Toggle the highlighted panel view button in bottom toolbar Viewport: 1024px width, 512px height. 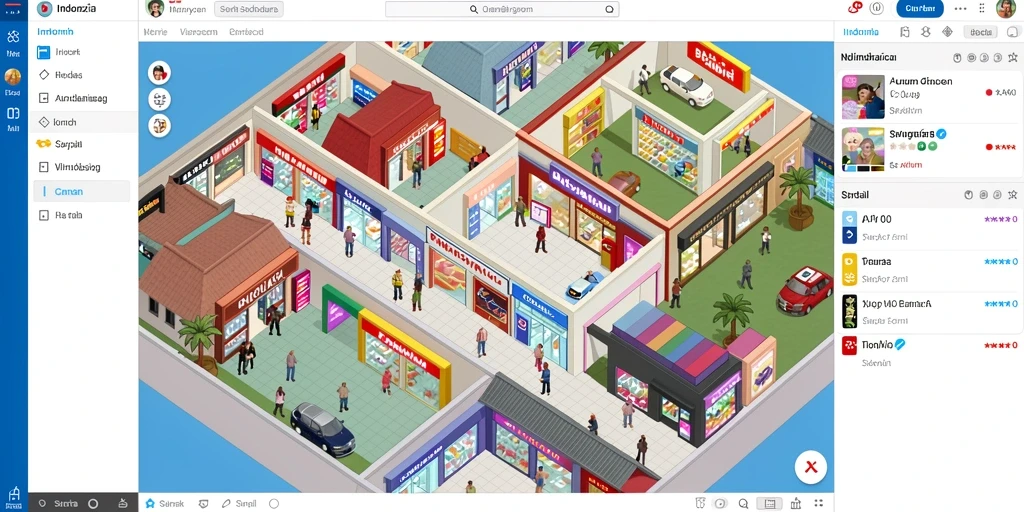(769, 504)
